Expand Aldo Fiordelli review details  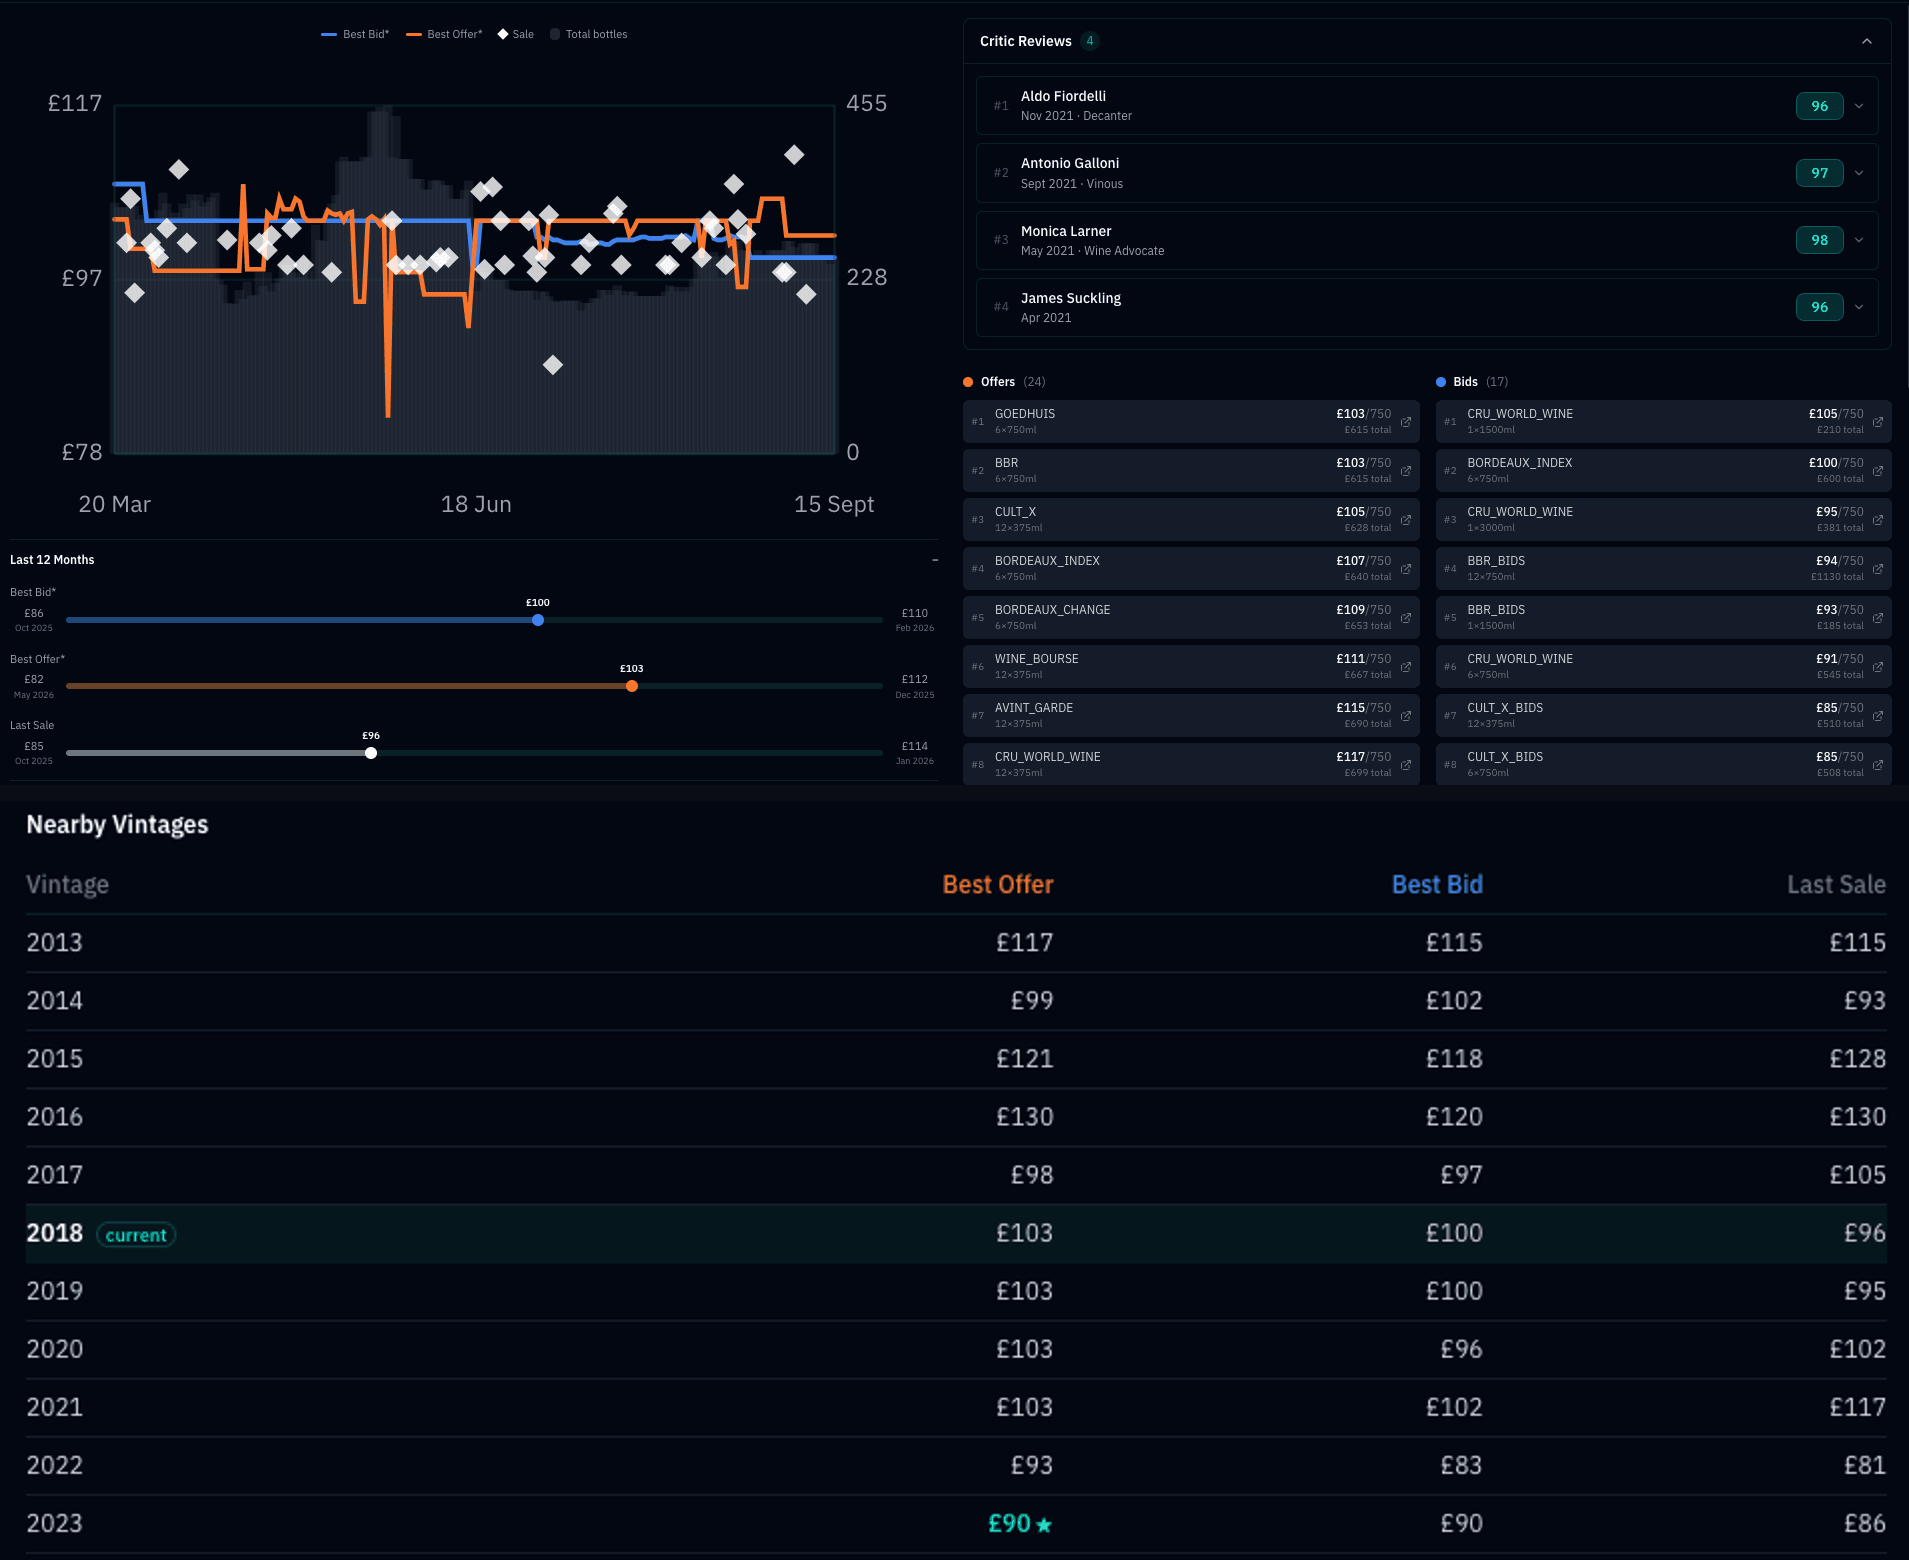pyautogui.click(x=1859, y=106)
